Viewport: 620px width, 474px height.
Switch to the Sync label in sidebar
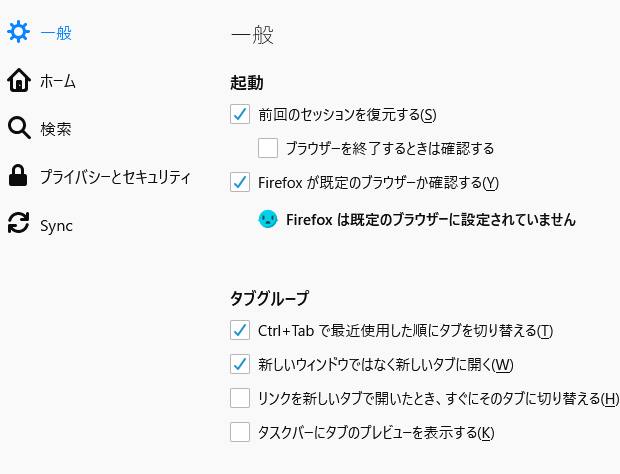56,225
